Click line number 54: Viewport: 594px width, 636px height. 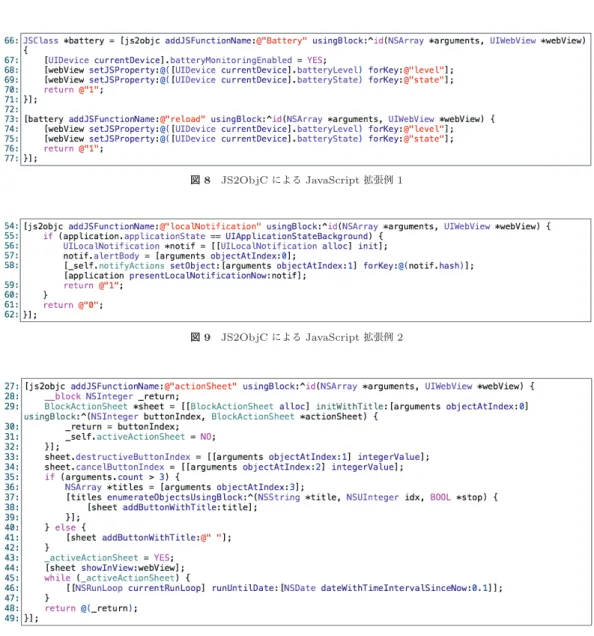11,226
